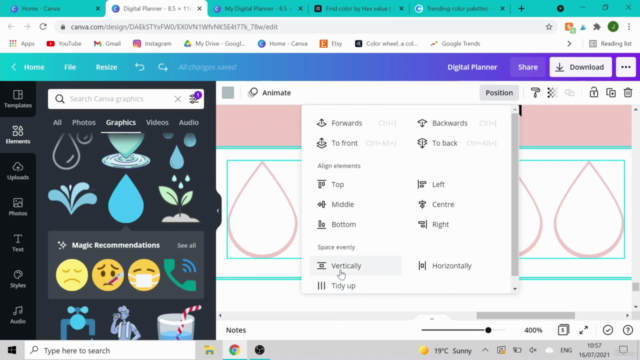Collapse the side panel with the arrow handle

pyautogui.click(x=218, y=211)
